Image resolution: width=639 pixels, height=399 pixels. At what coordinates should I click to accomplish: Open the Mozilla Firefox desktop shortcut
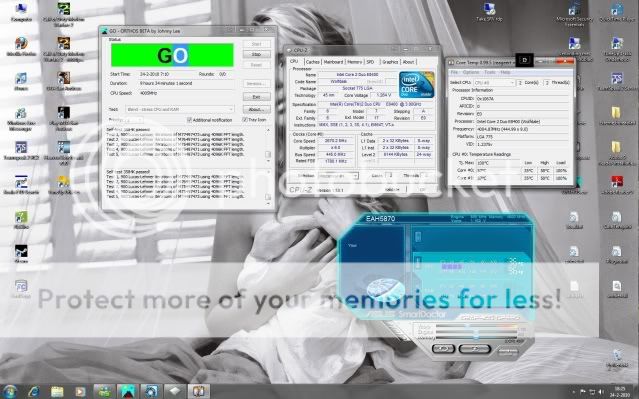click(21, 46)
